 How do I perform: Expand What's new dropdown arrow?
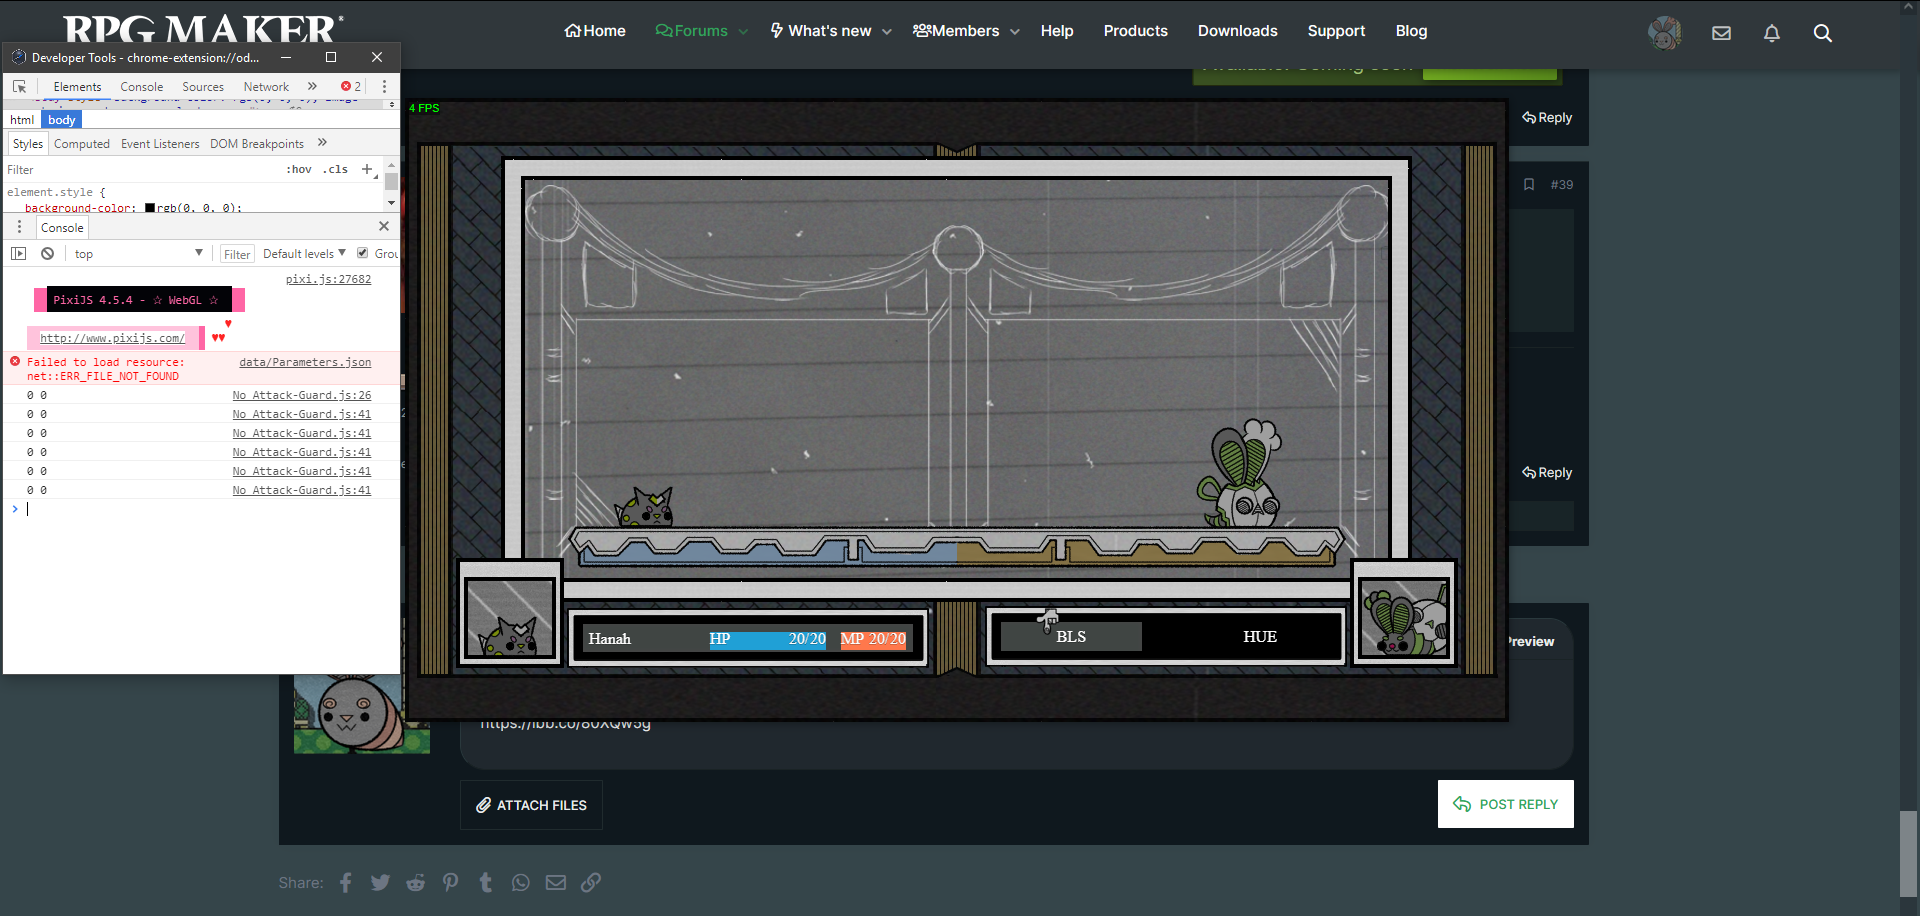(887, 32)
